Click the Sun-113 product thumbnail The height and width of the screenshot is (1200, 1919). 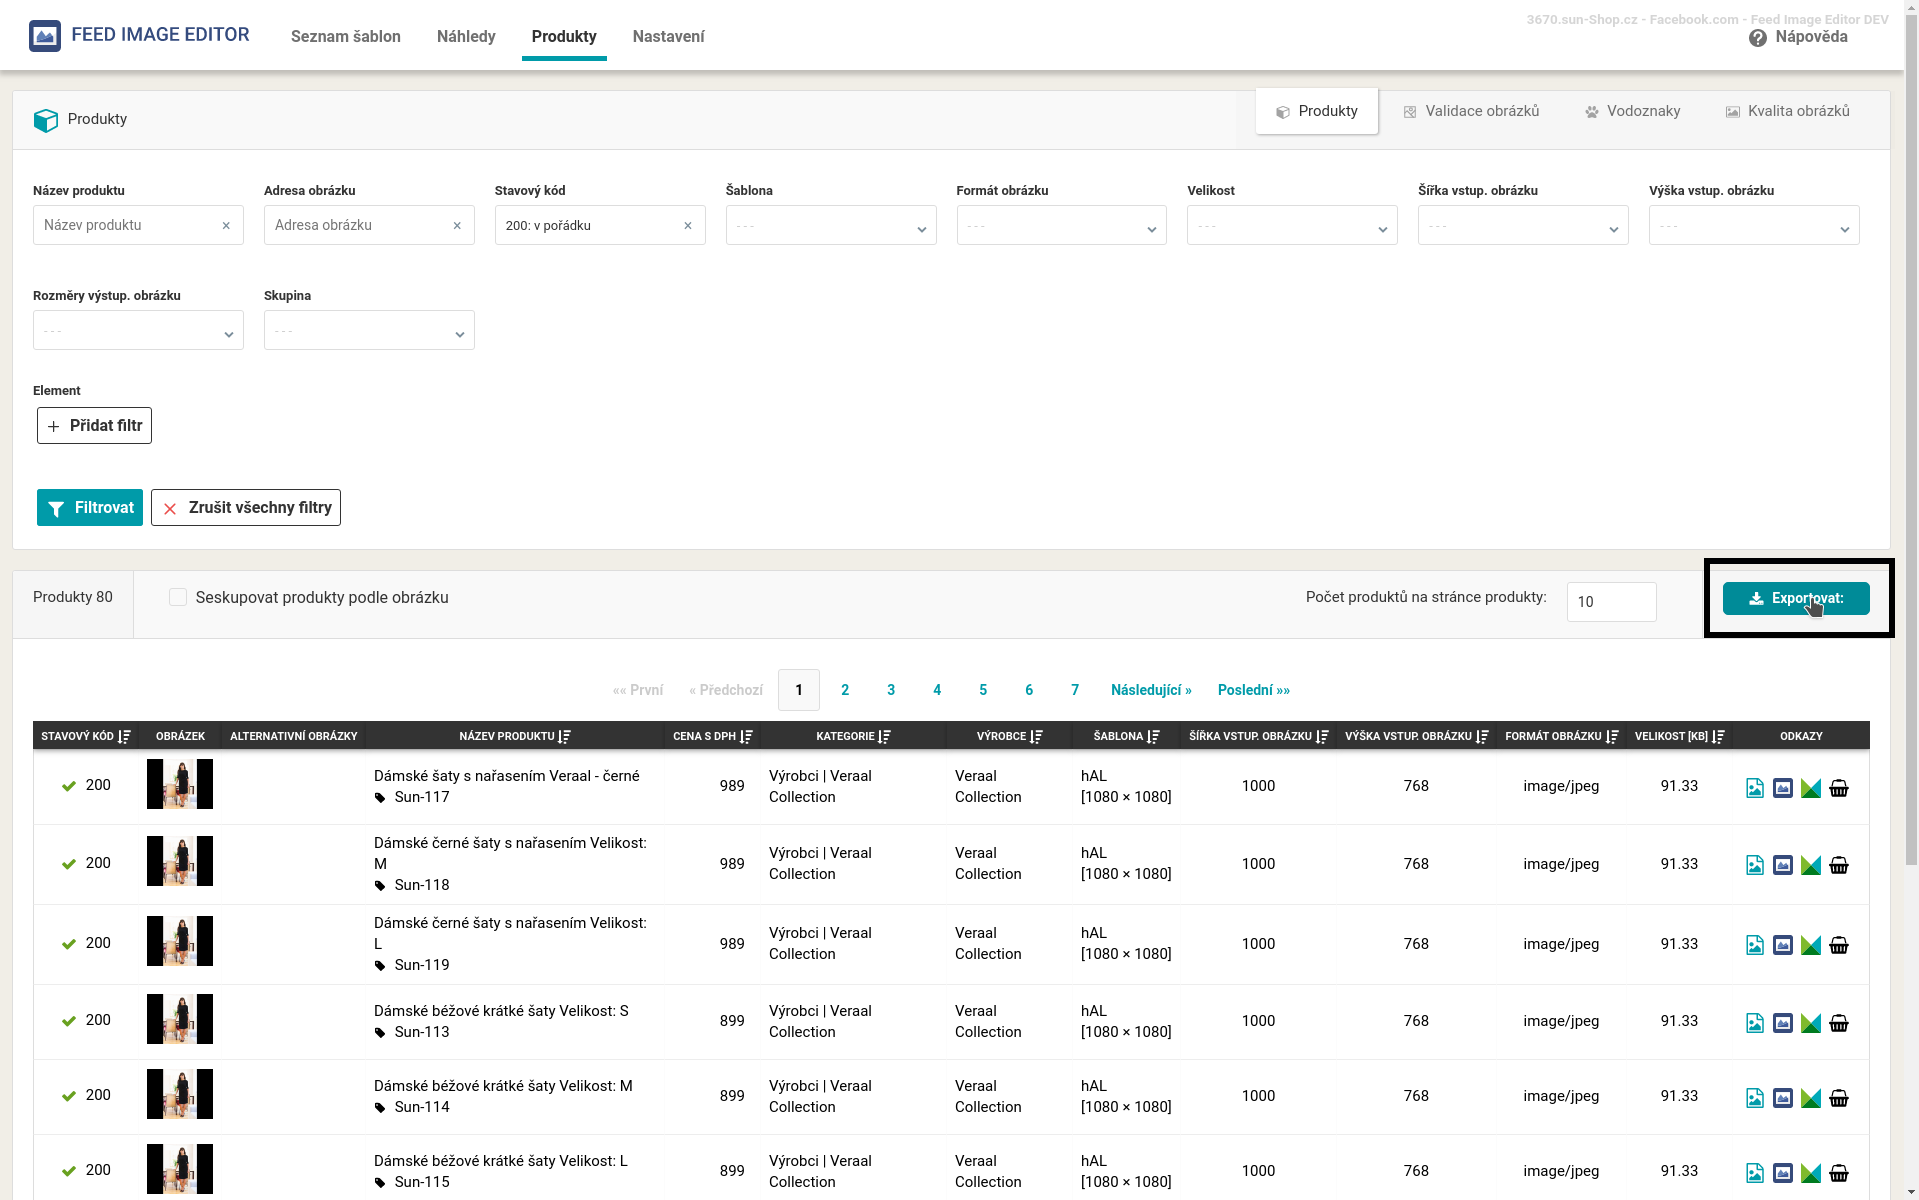(x=180, y=1019)
